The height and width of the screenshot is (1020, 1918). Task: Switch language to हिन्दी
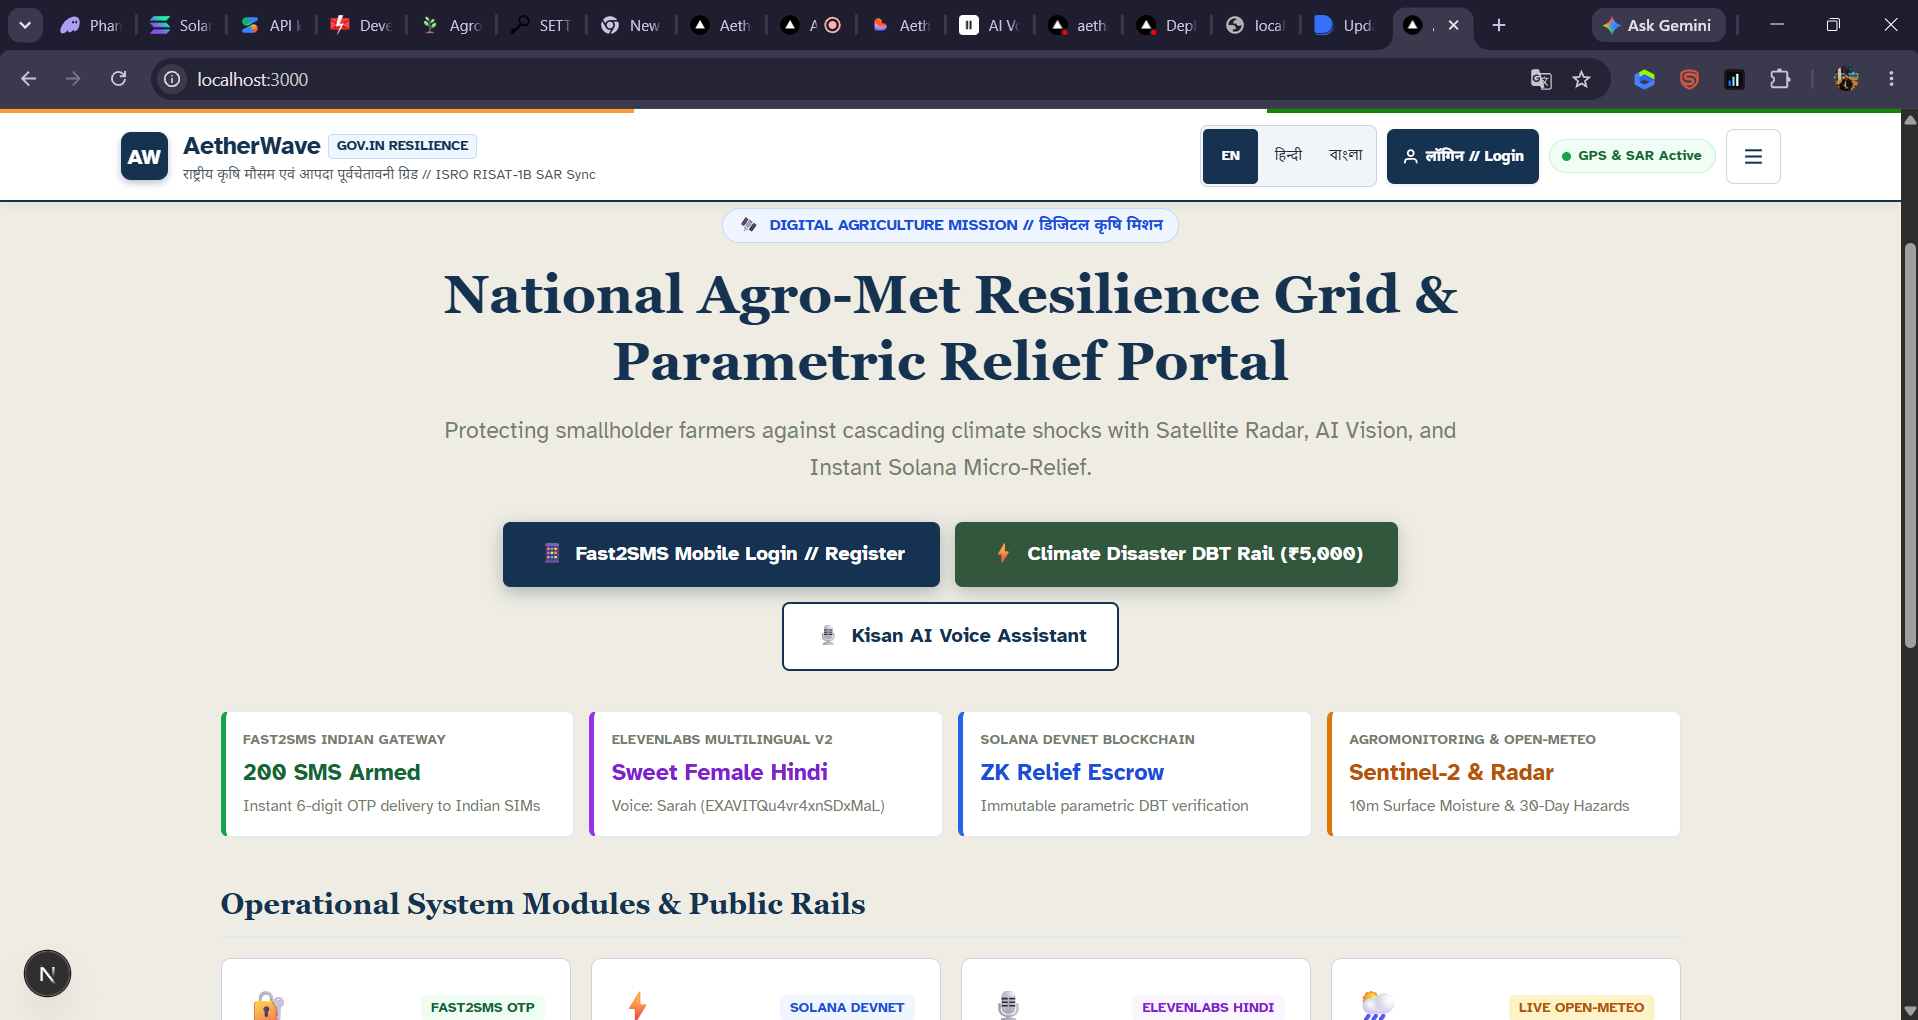pyautogui.click(x=1288, y=155)
